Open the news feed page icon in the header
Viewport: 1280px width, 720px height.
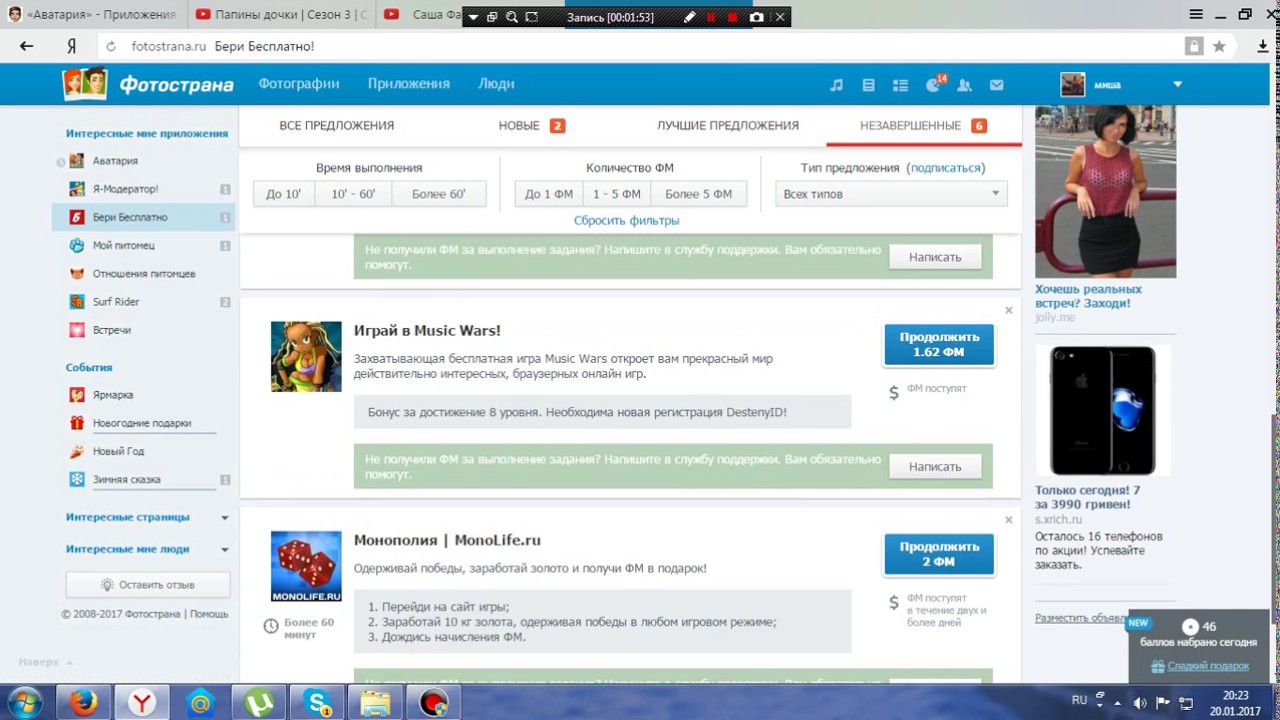[x=868, y=85]
